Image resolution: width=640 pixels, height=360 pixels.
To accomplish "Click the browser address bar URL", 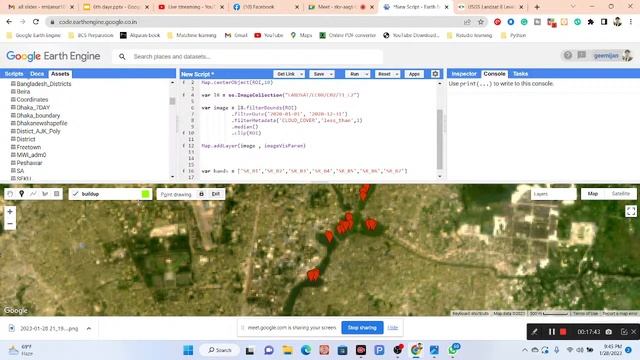I will point(98,22).
